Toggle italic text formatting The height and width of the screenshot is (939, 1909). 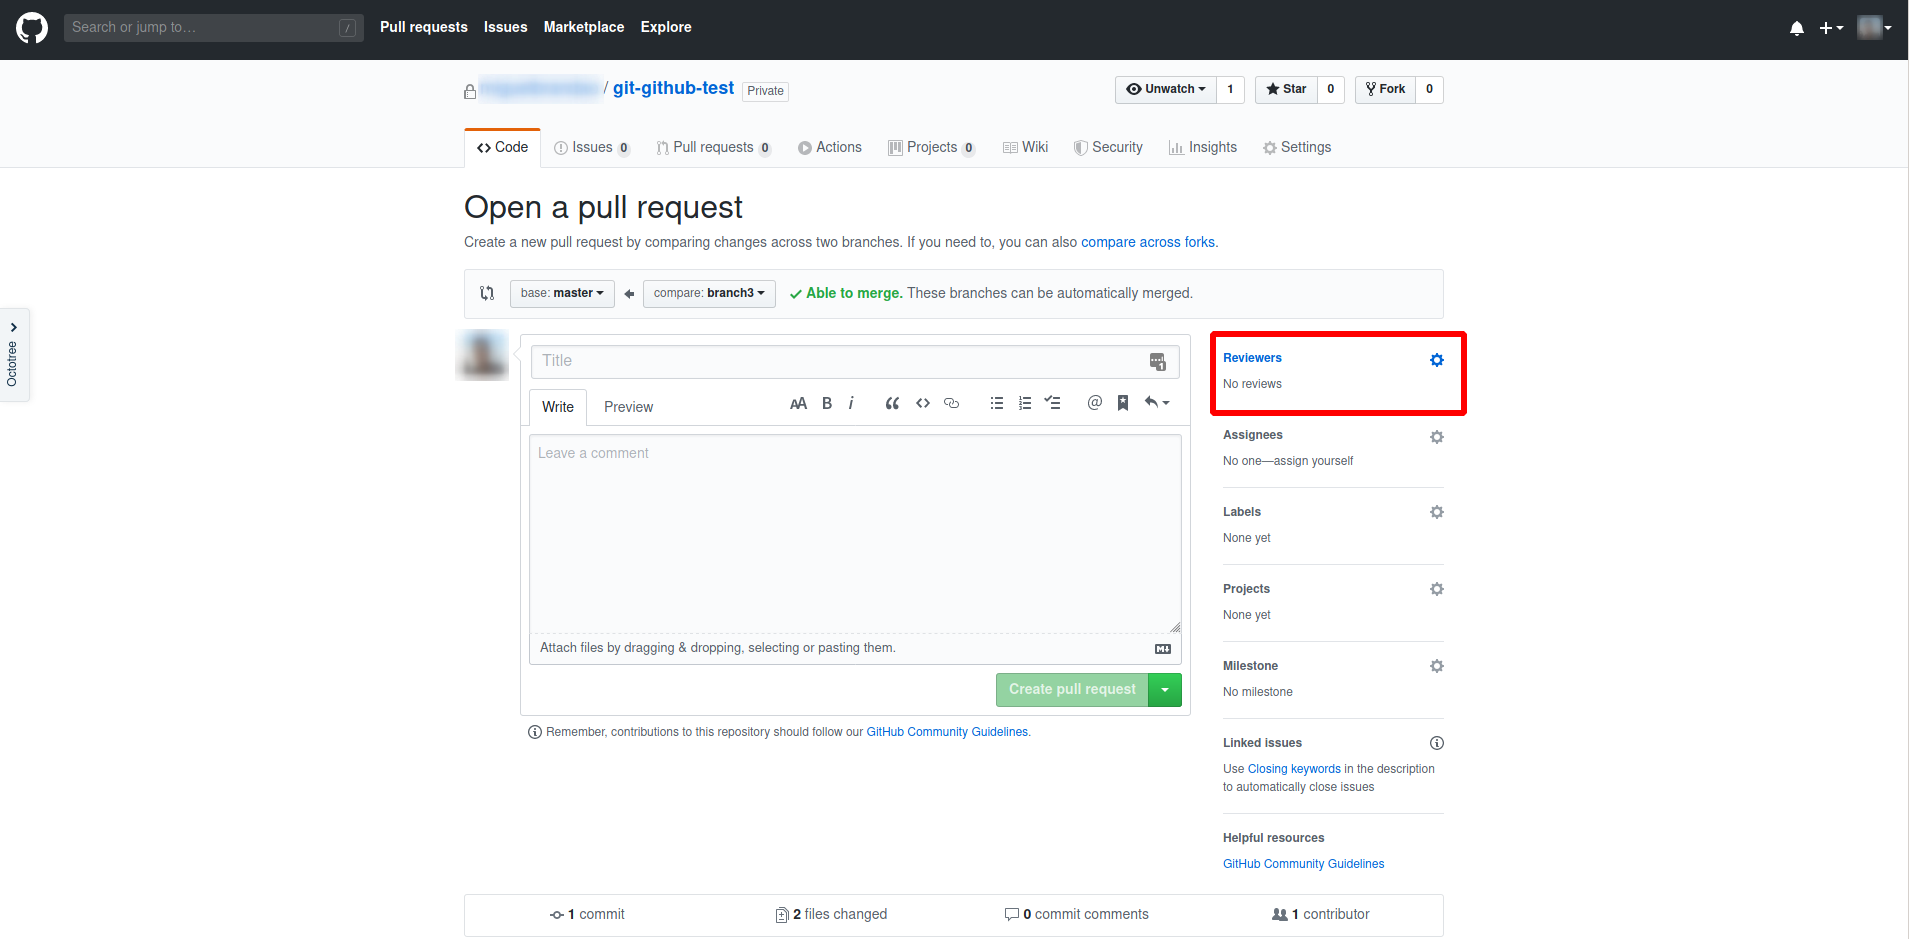point(851,403)
